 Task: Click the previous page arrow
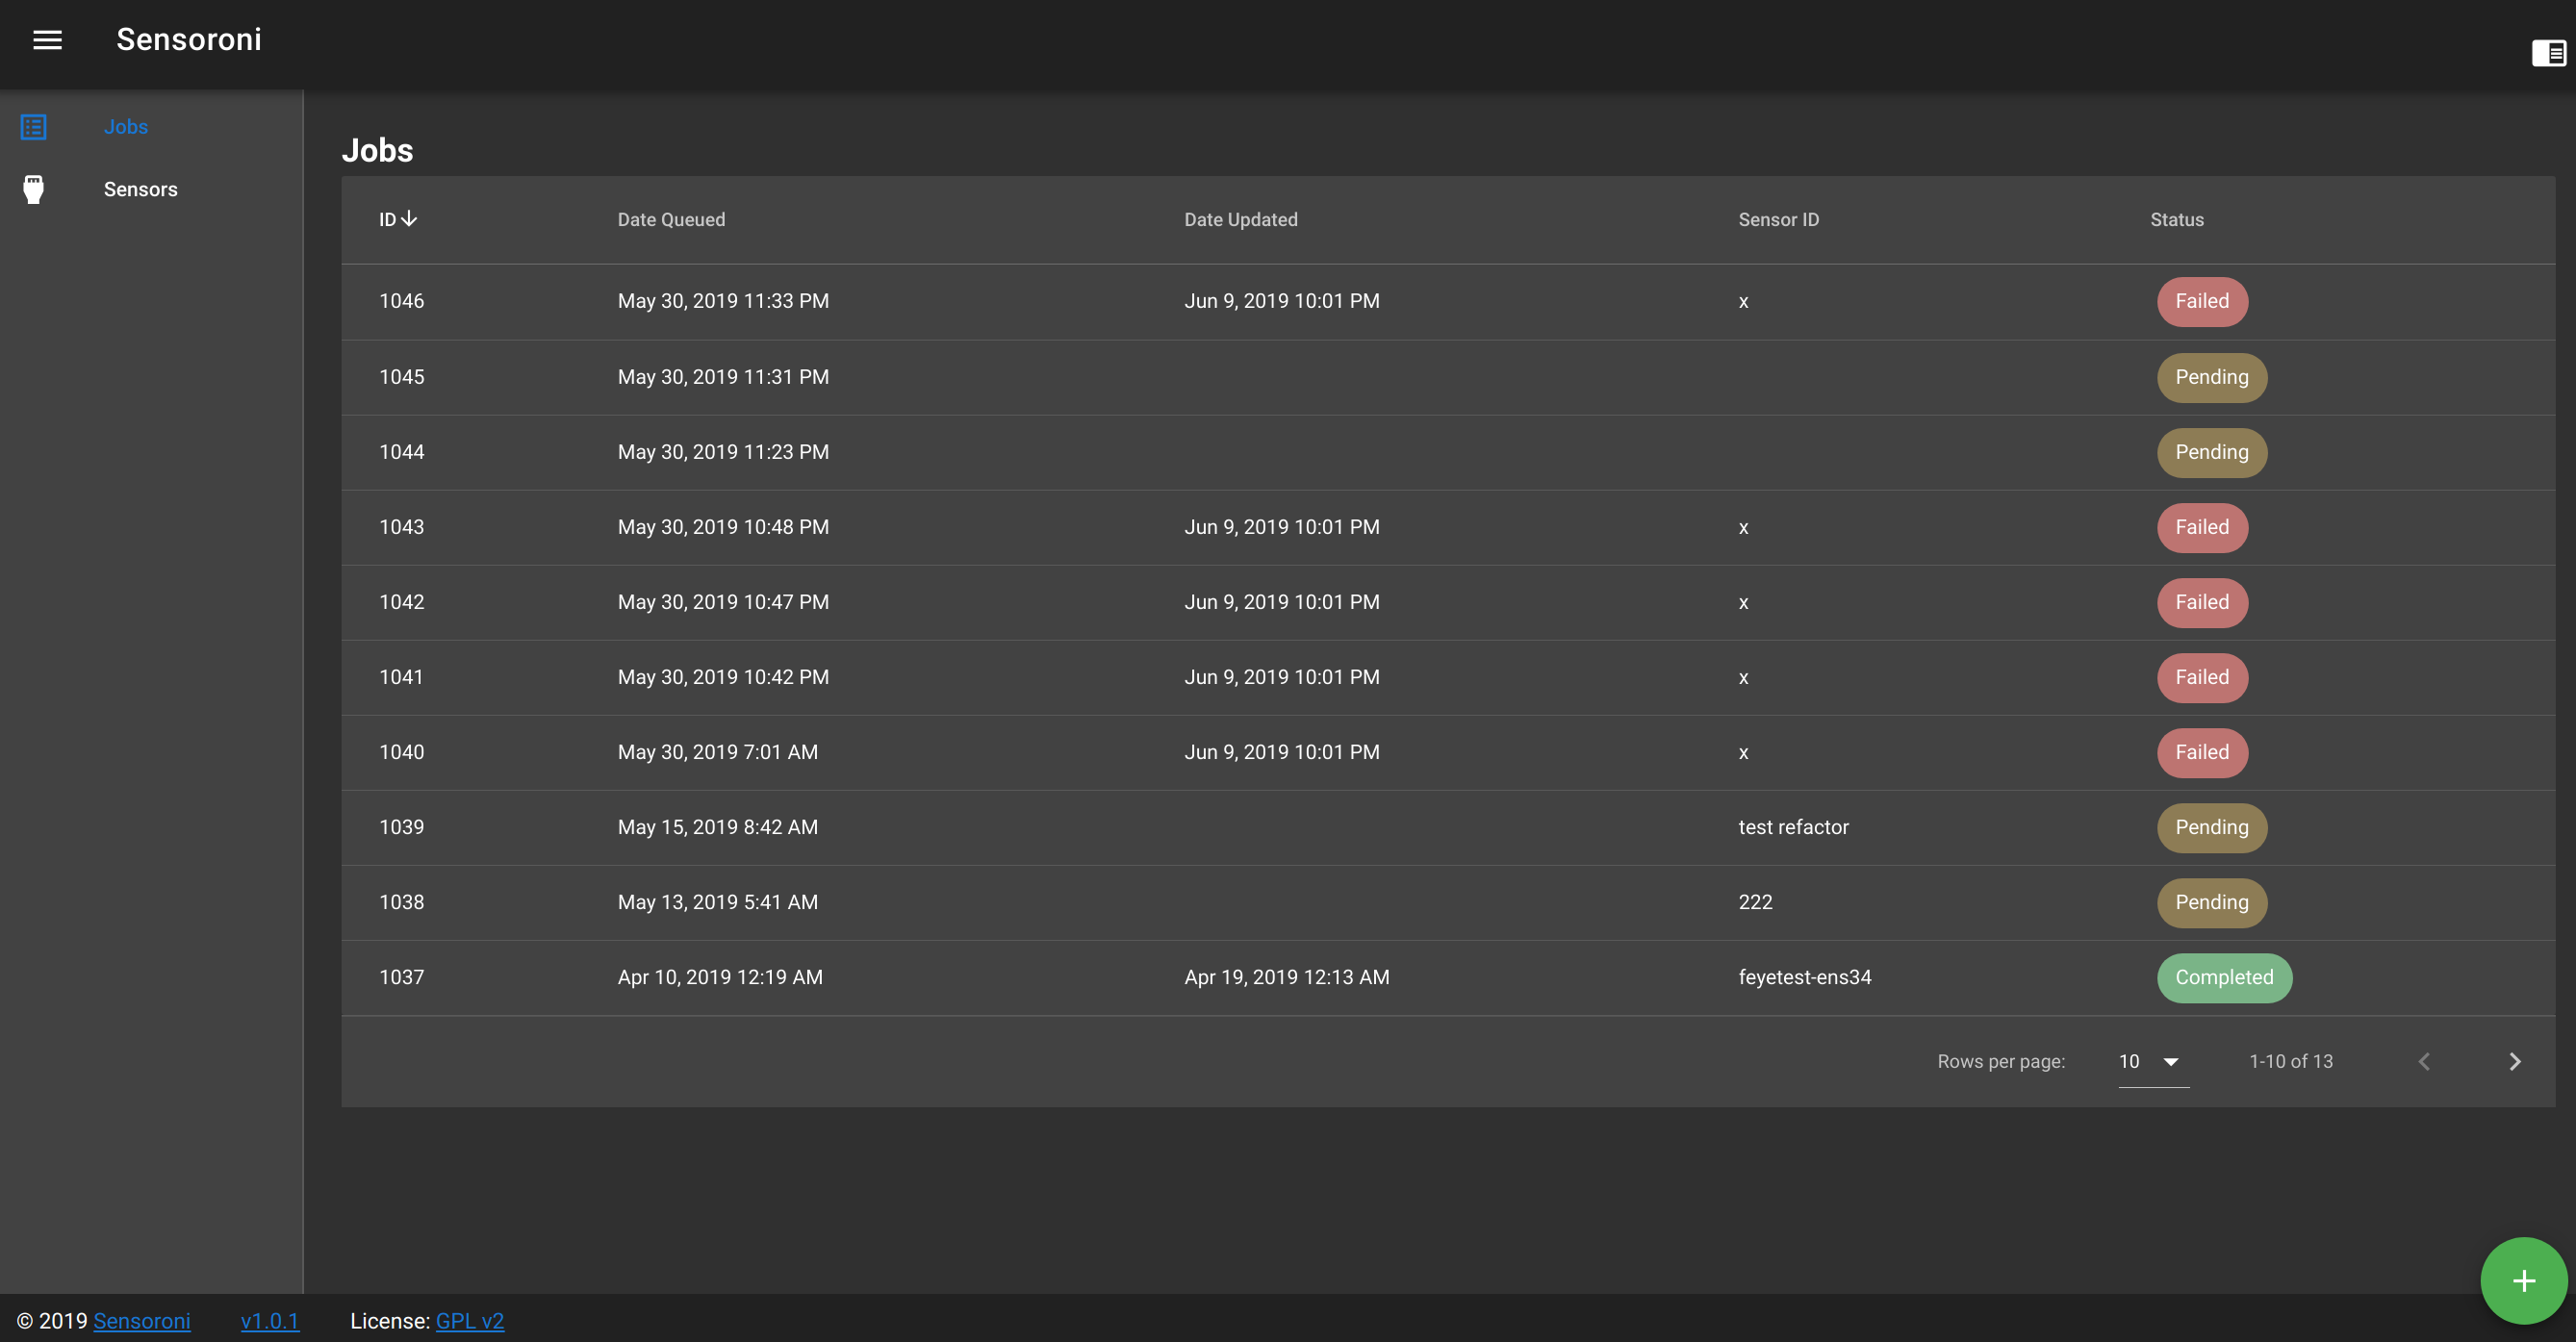(2424, 1061)
